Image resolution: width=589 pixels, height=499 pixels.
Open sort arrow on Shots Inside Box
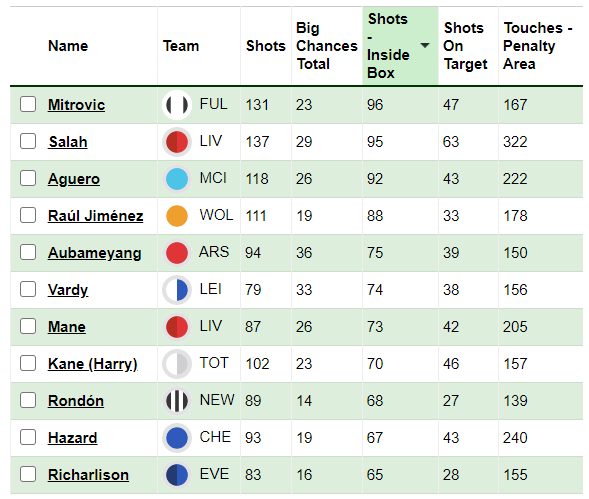425,45
